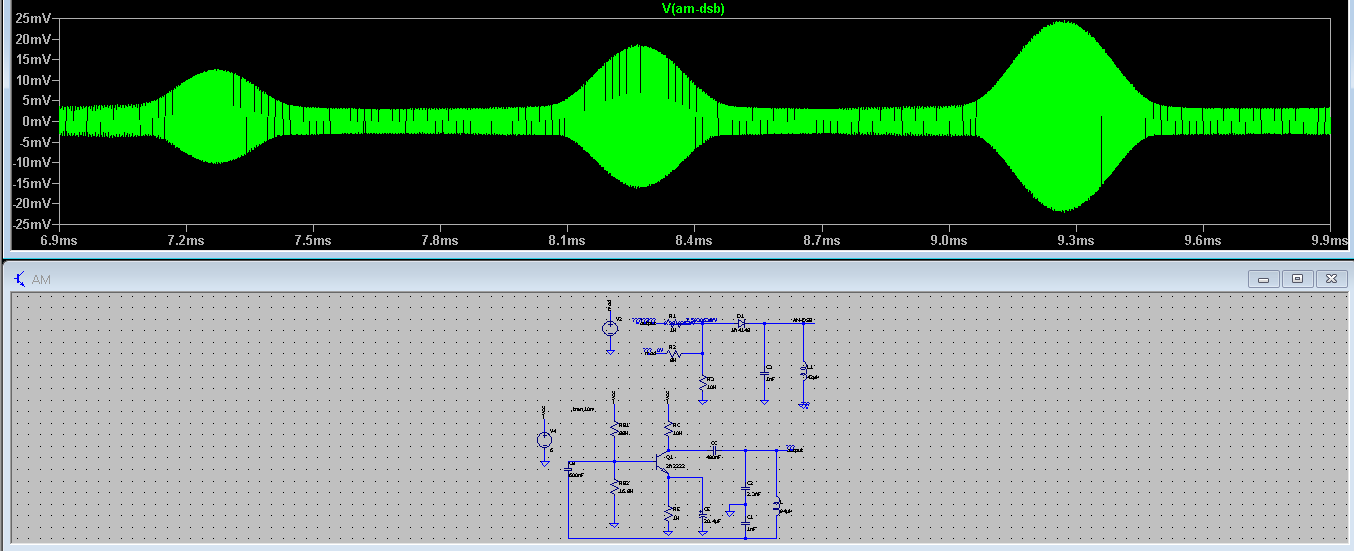This screenshot has width=1354, height=551.
Task: Click the R2 resistor in schematic
Action: click(x=675, y=354)
